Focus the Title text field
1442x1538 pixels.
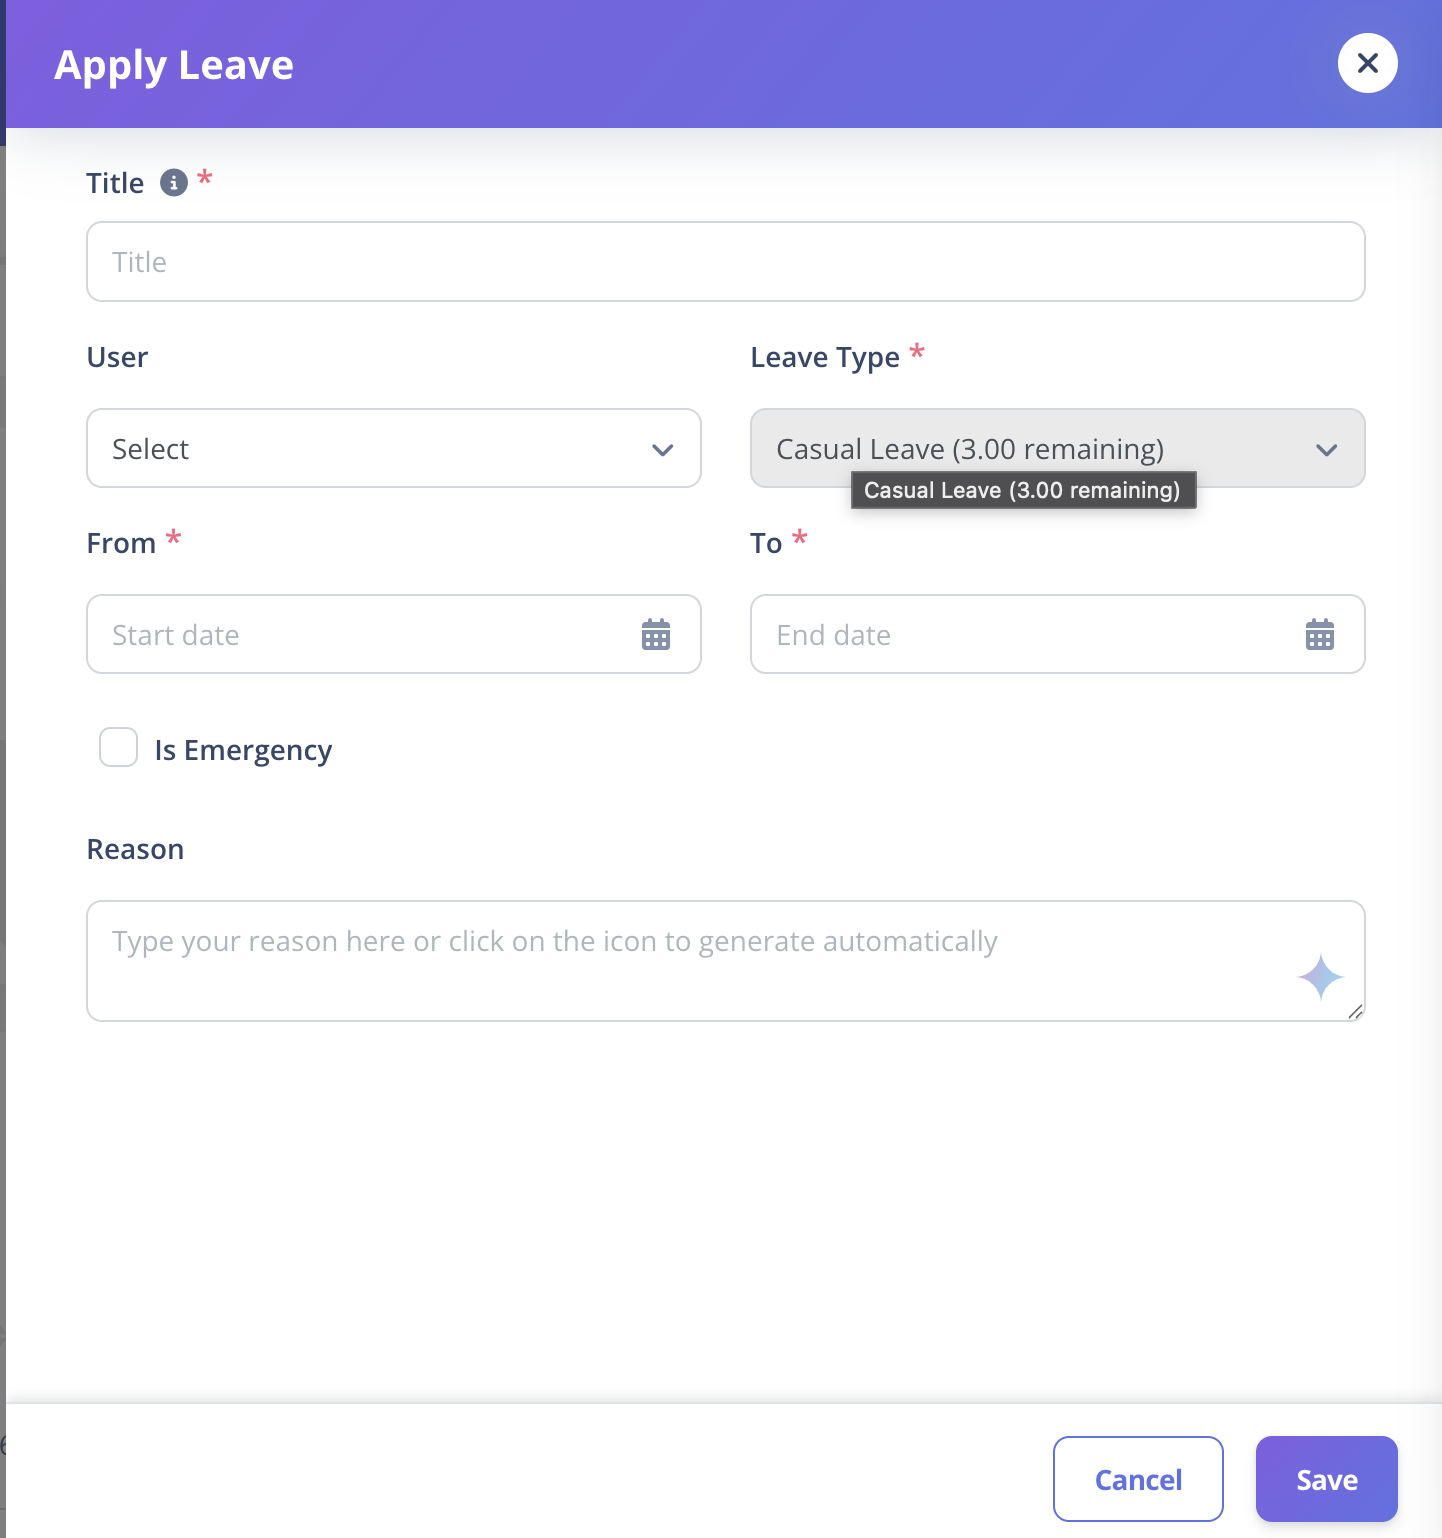[x=726, y=262]
